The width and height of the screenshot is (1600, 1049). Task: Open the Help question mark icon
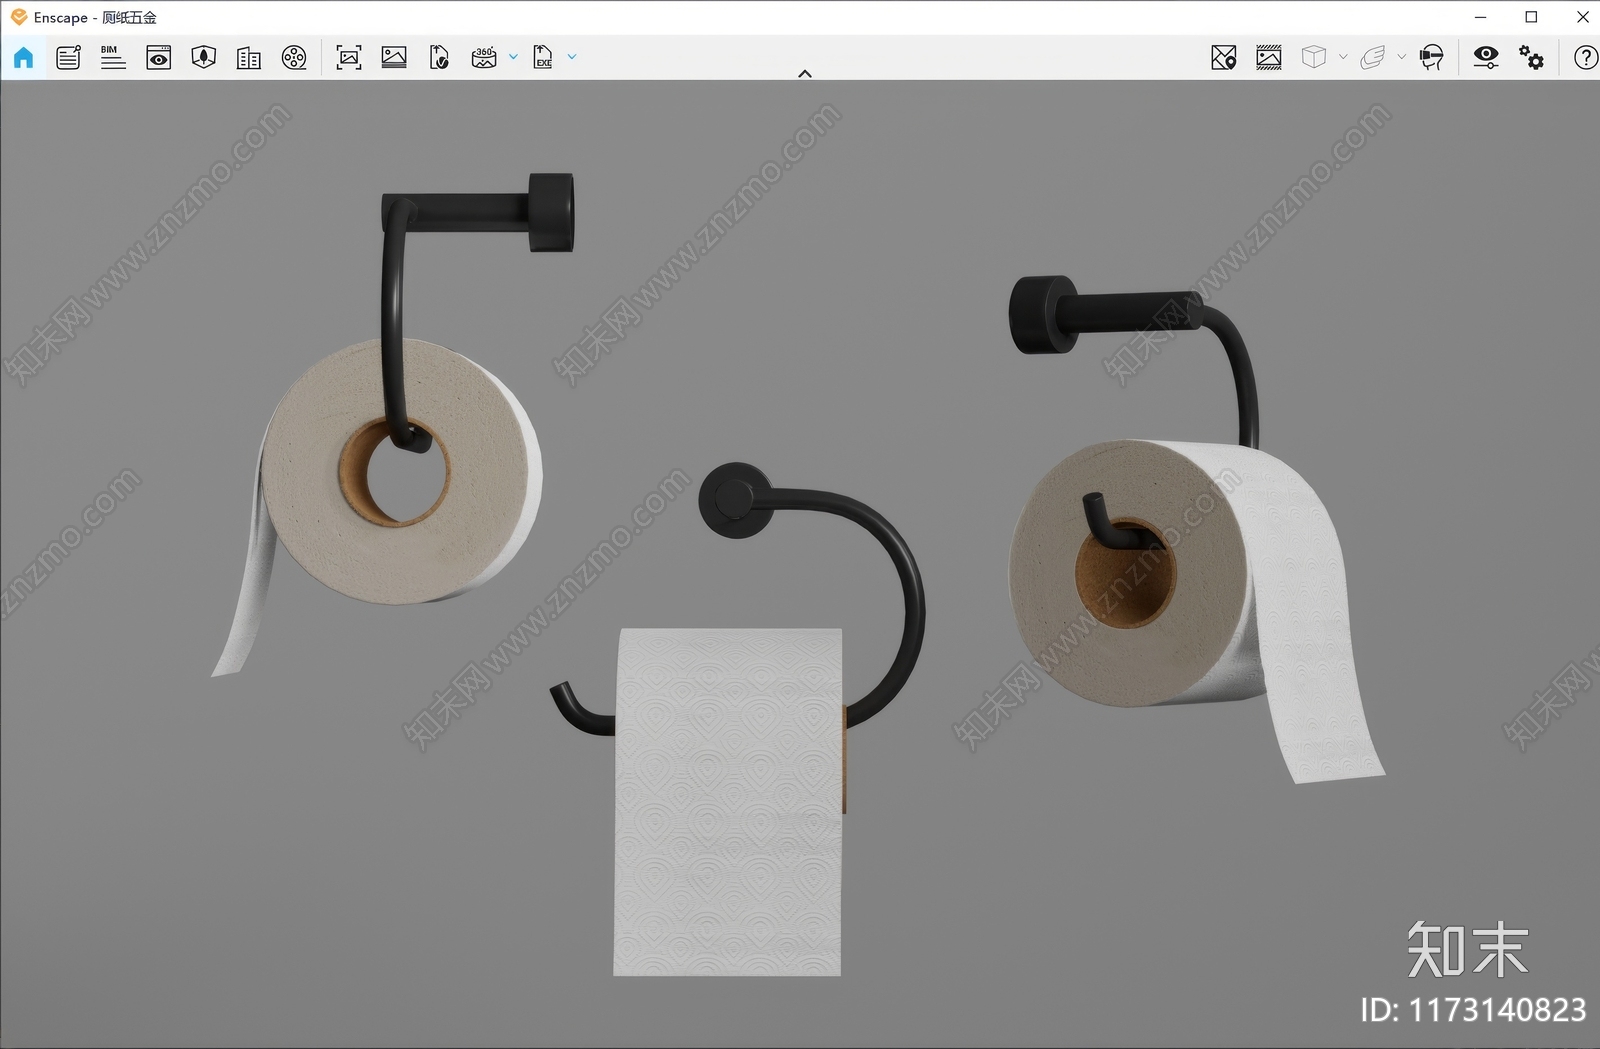(x=1585, y=57)
